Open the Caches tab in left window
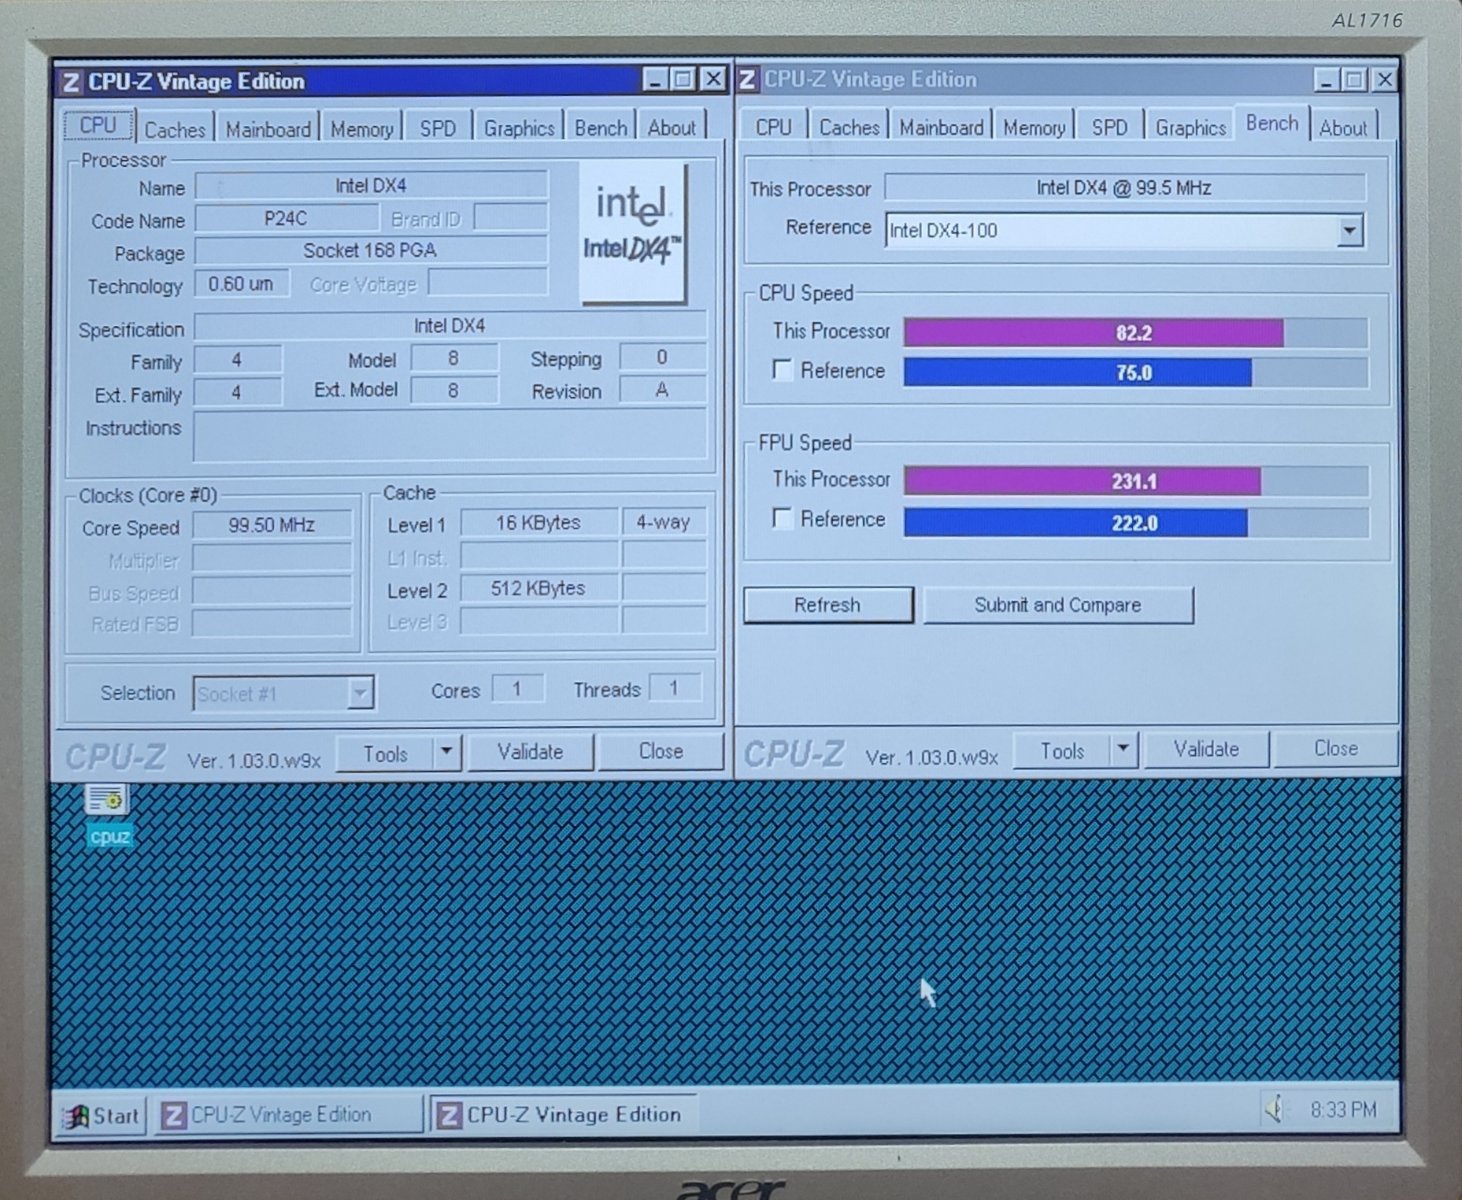The height and width of the screenshot is (1200, 1462). pos(175,130)
